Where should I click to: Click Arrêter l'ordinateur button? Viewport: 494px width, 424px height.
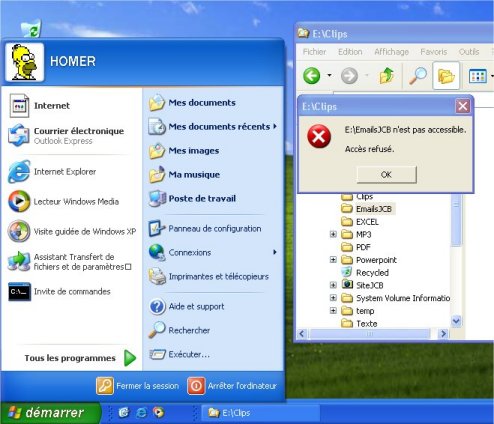(x=232, y=386)
